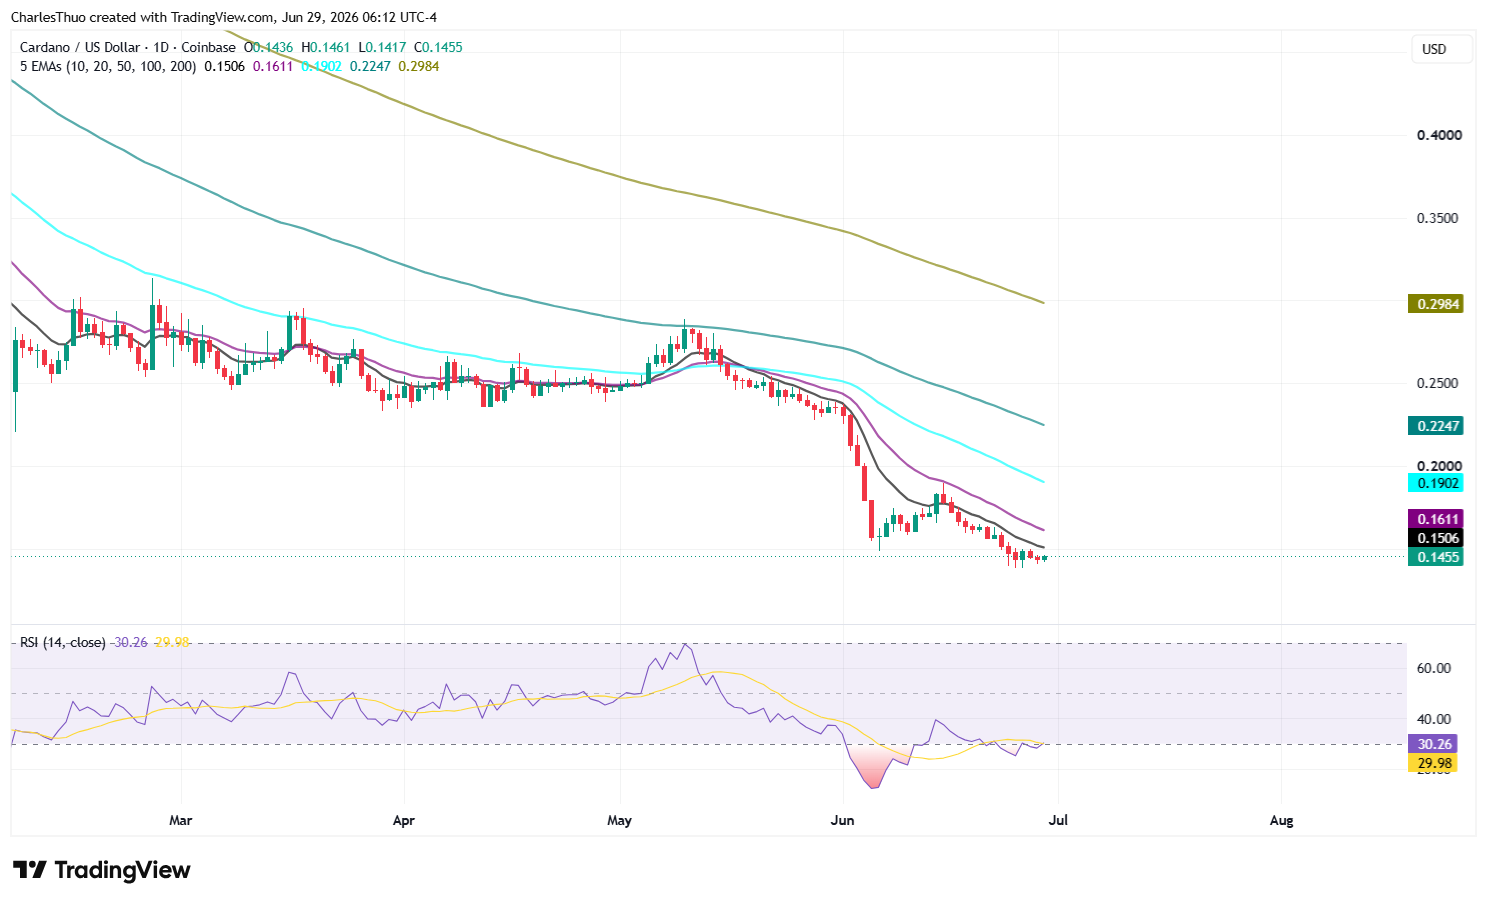Click the 0.2500 price axis label
The image size is (1487, 904).
[x=1439, y=383]
